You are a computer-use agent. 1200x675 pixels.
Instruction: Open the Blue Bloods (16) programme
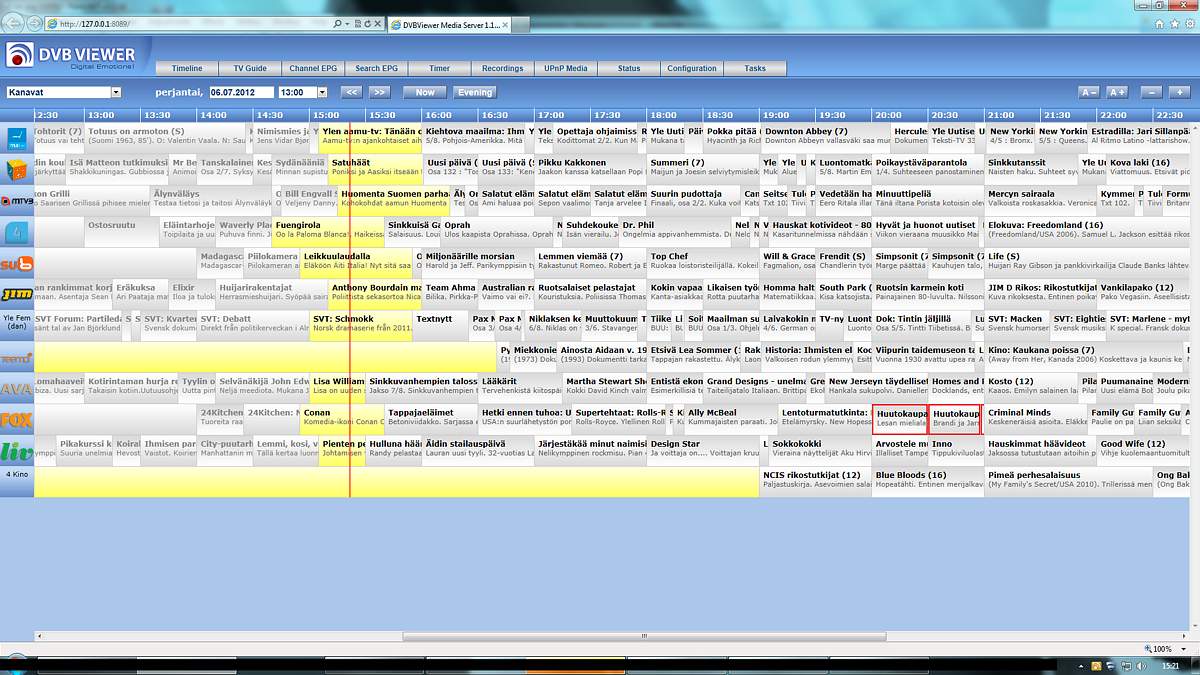pyautogui.click(x=927, y=480)
